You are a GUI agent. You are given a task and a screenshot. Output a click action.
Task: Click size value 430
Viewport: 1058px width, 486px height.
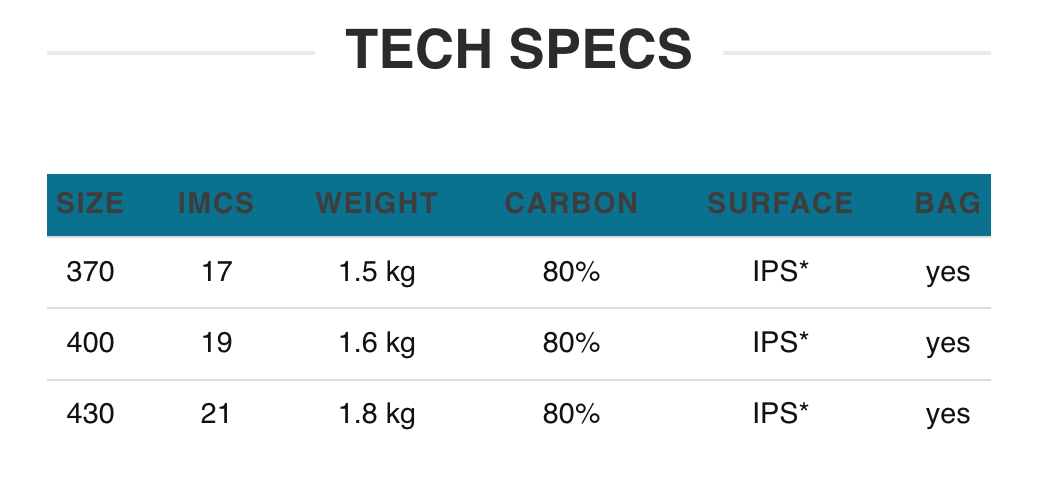coord(90,414)
